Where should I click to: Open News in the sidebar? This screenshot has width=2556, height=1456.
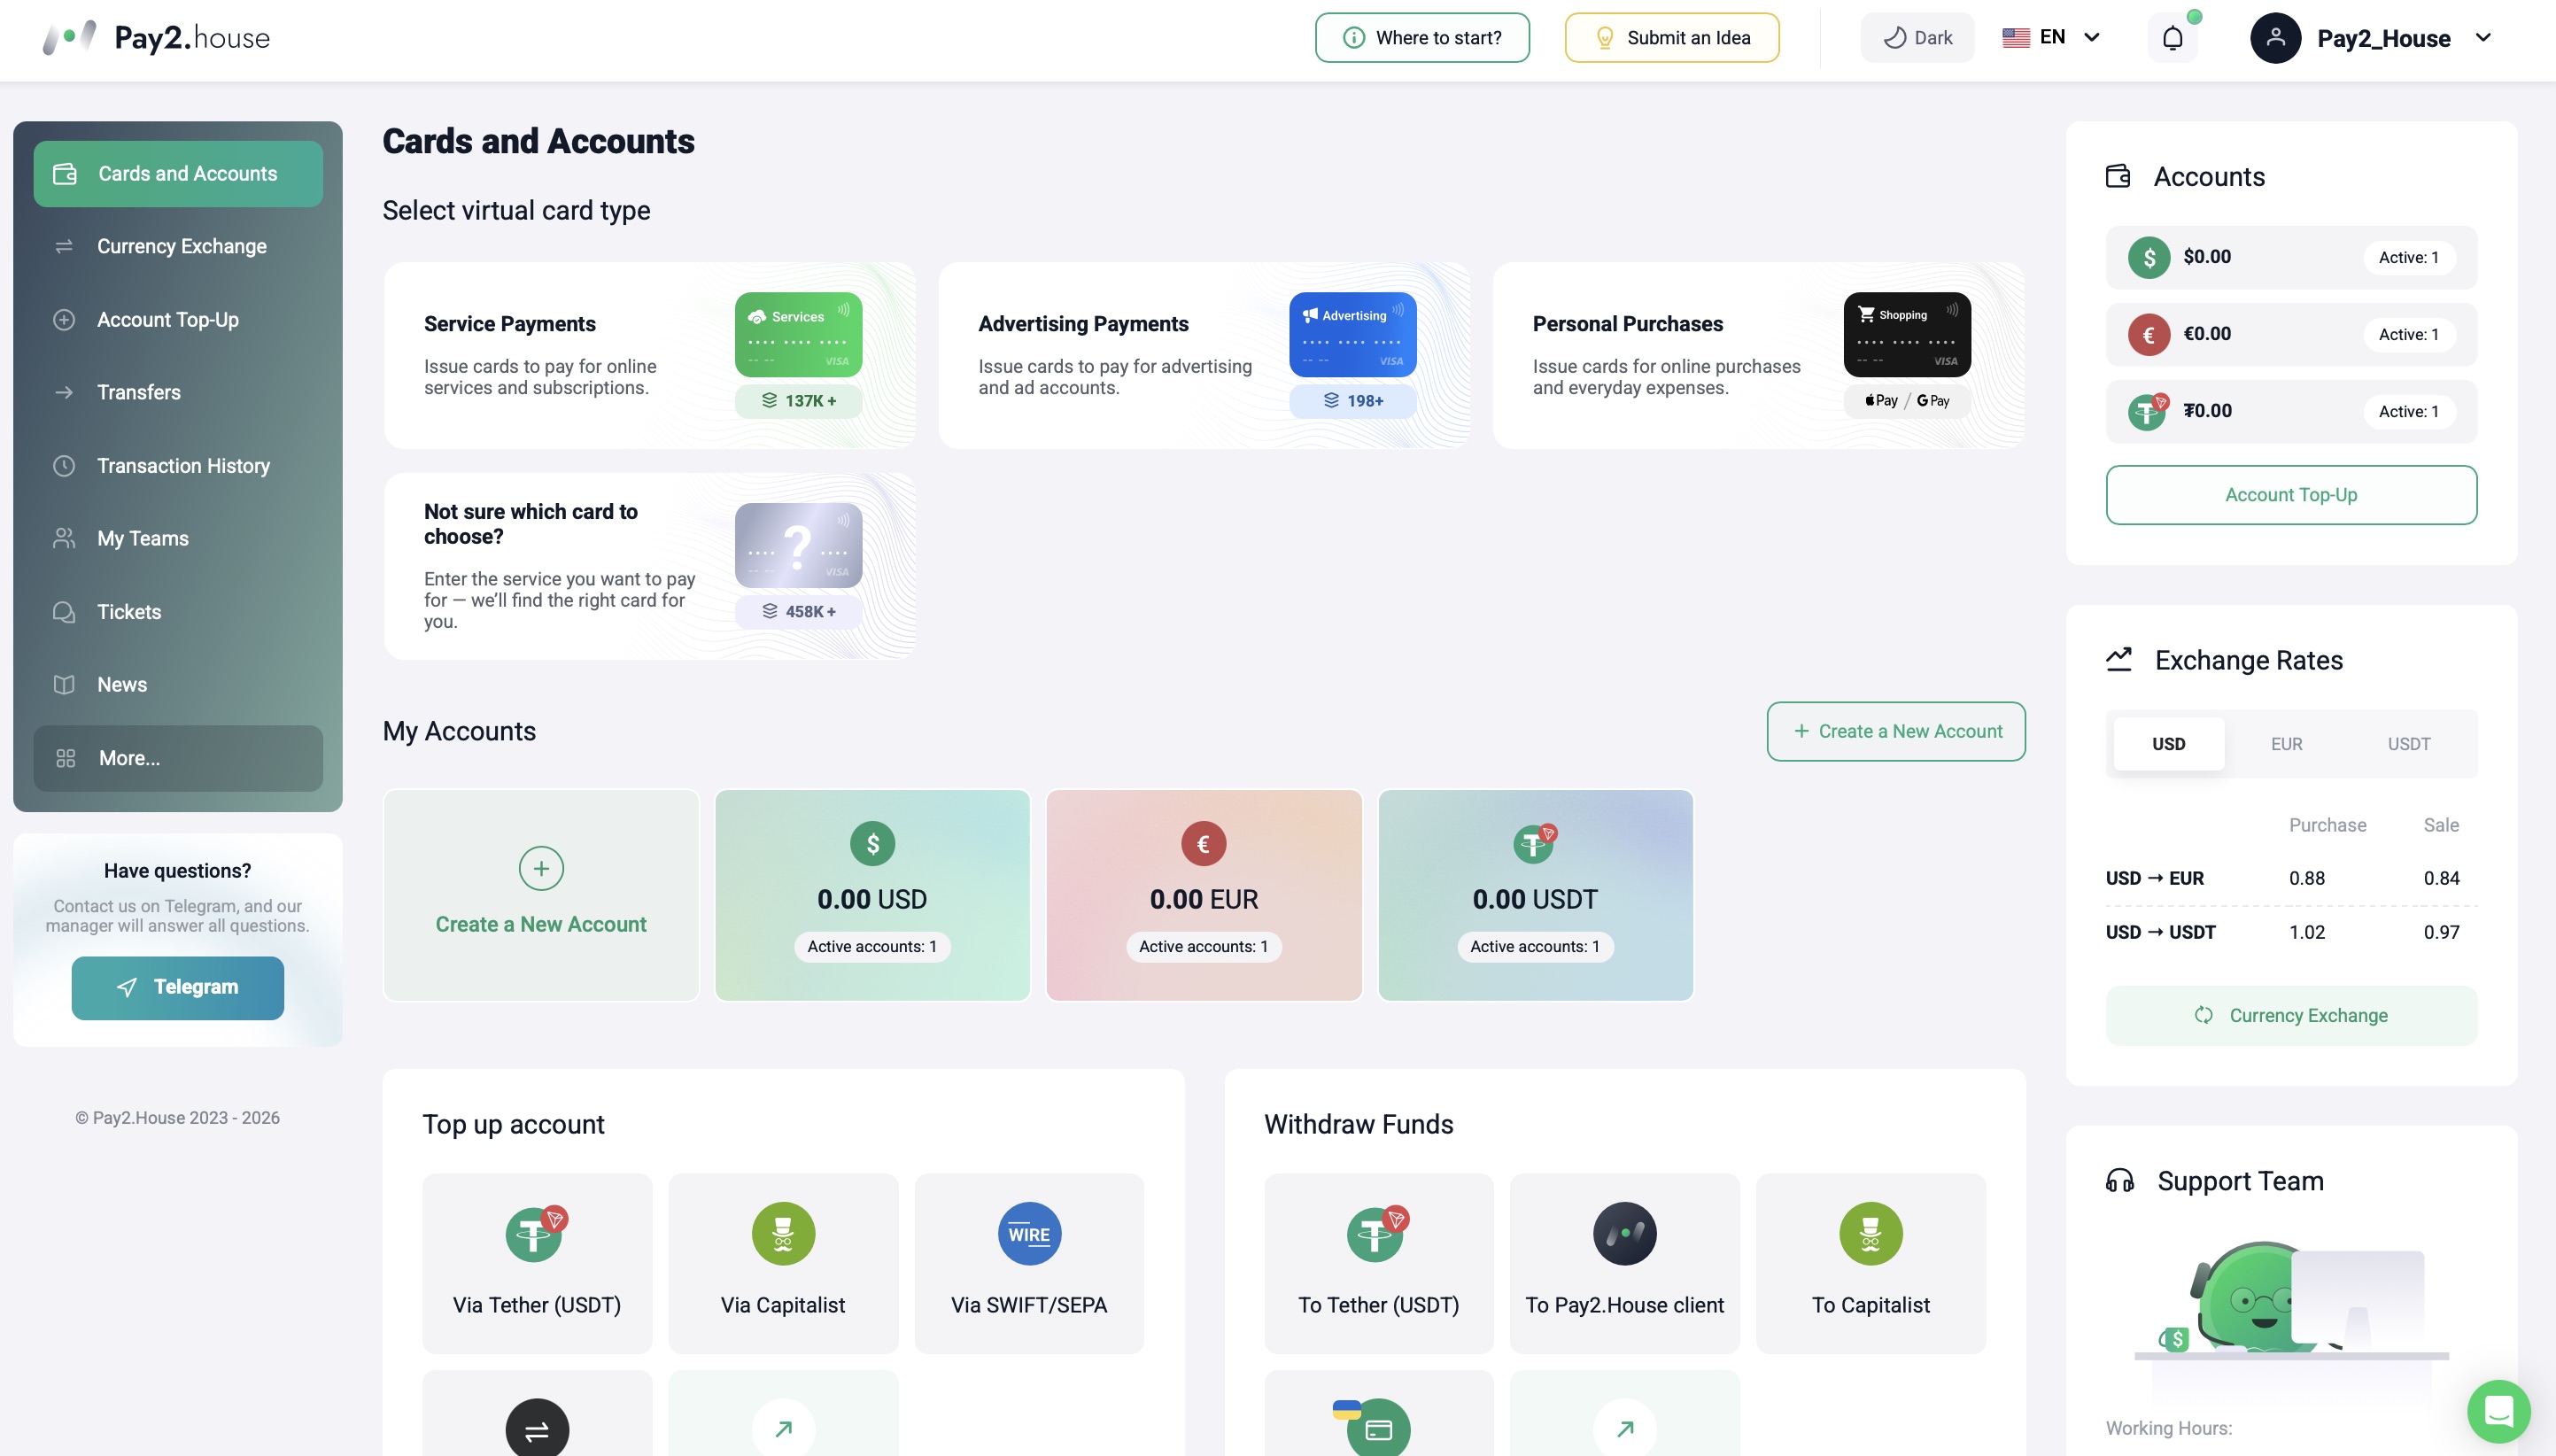tap(178, 685)
